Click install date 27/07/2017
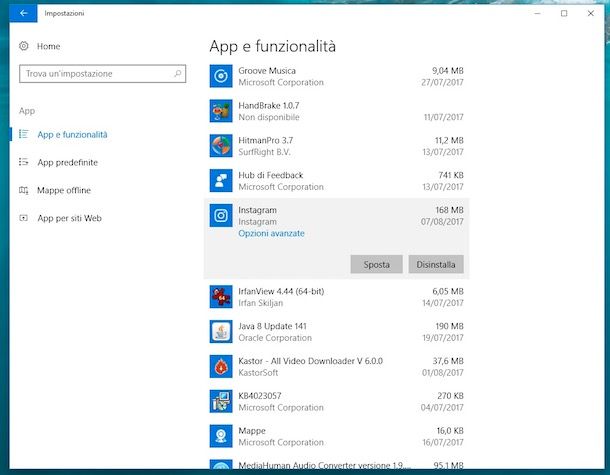This screenshot has height=475, width=610. pos(442,82)
